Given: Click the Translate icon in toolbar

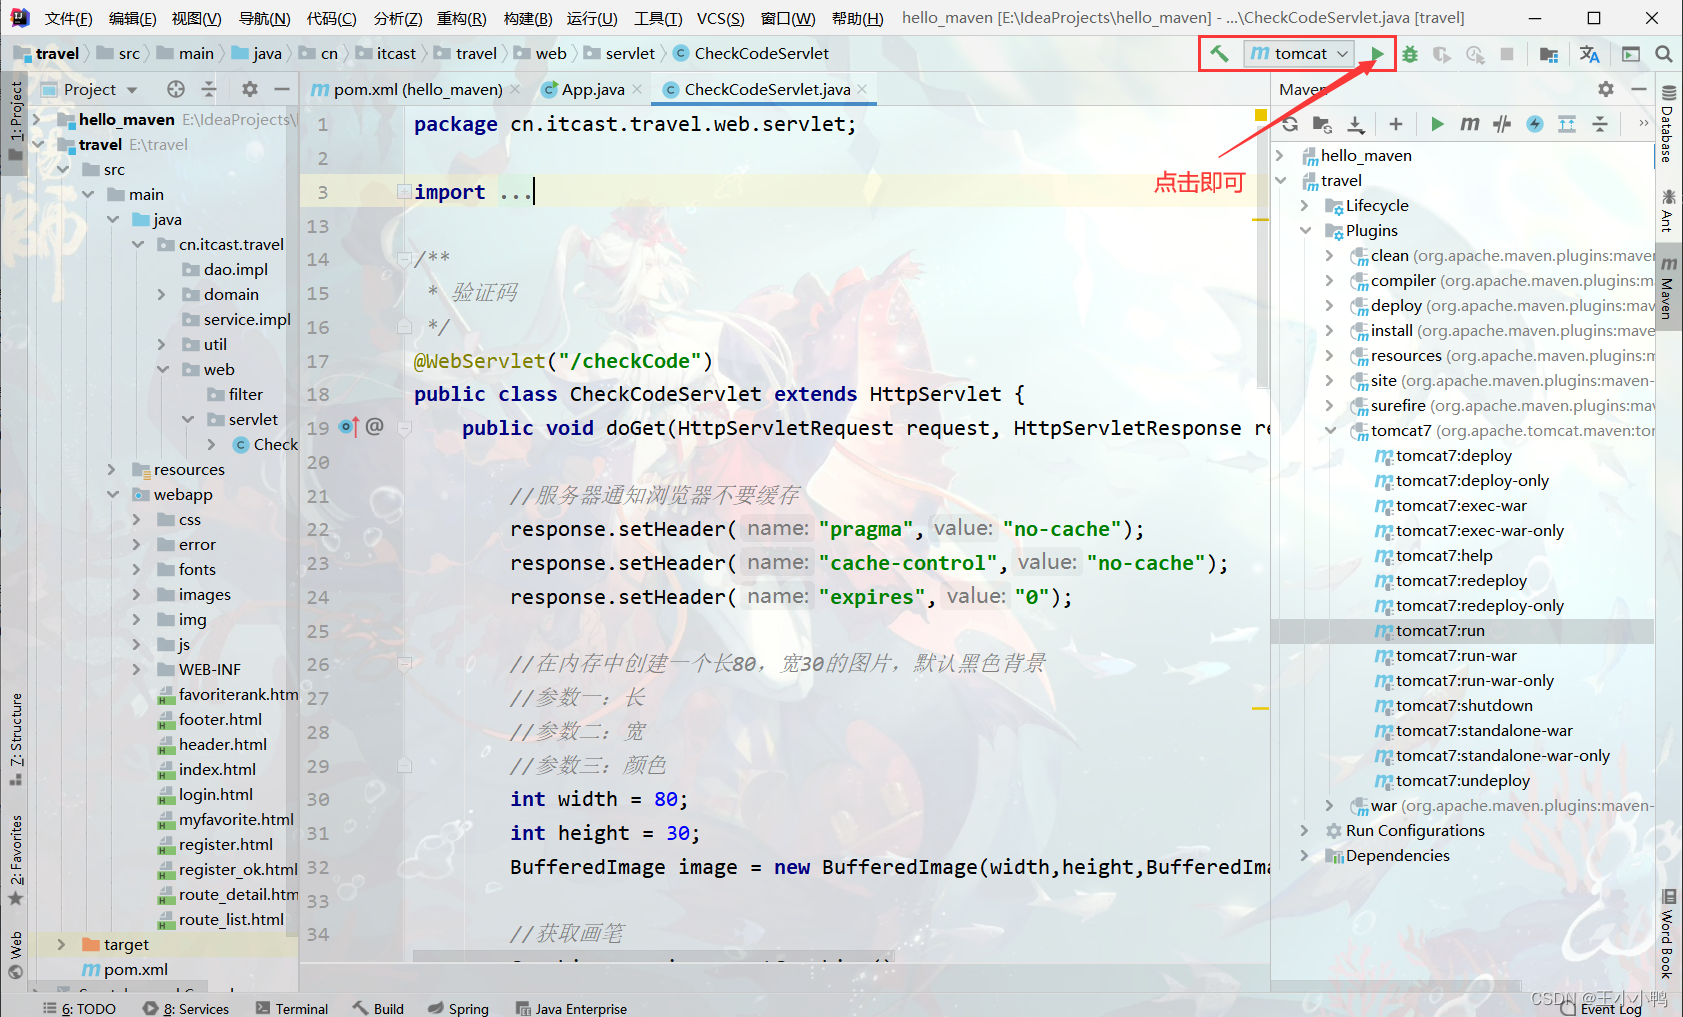Looking at the screenshot, I should pos(1589,54).
